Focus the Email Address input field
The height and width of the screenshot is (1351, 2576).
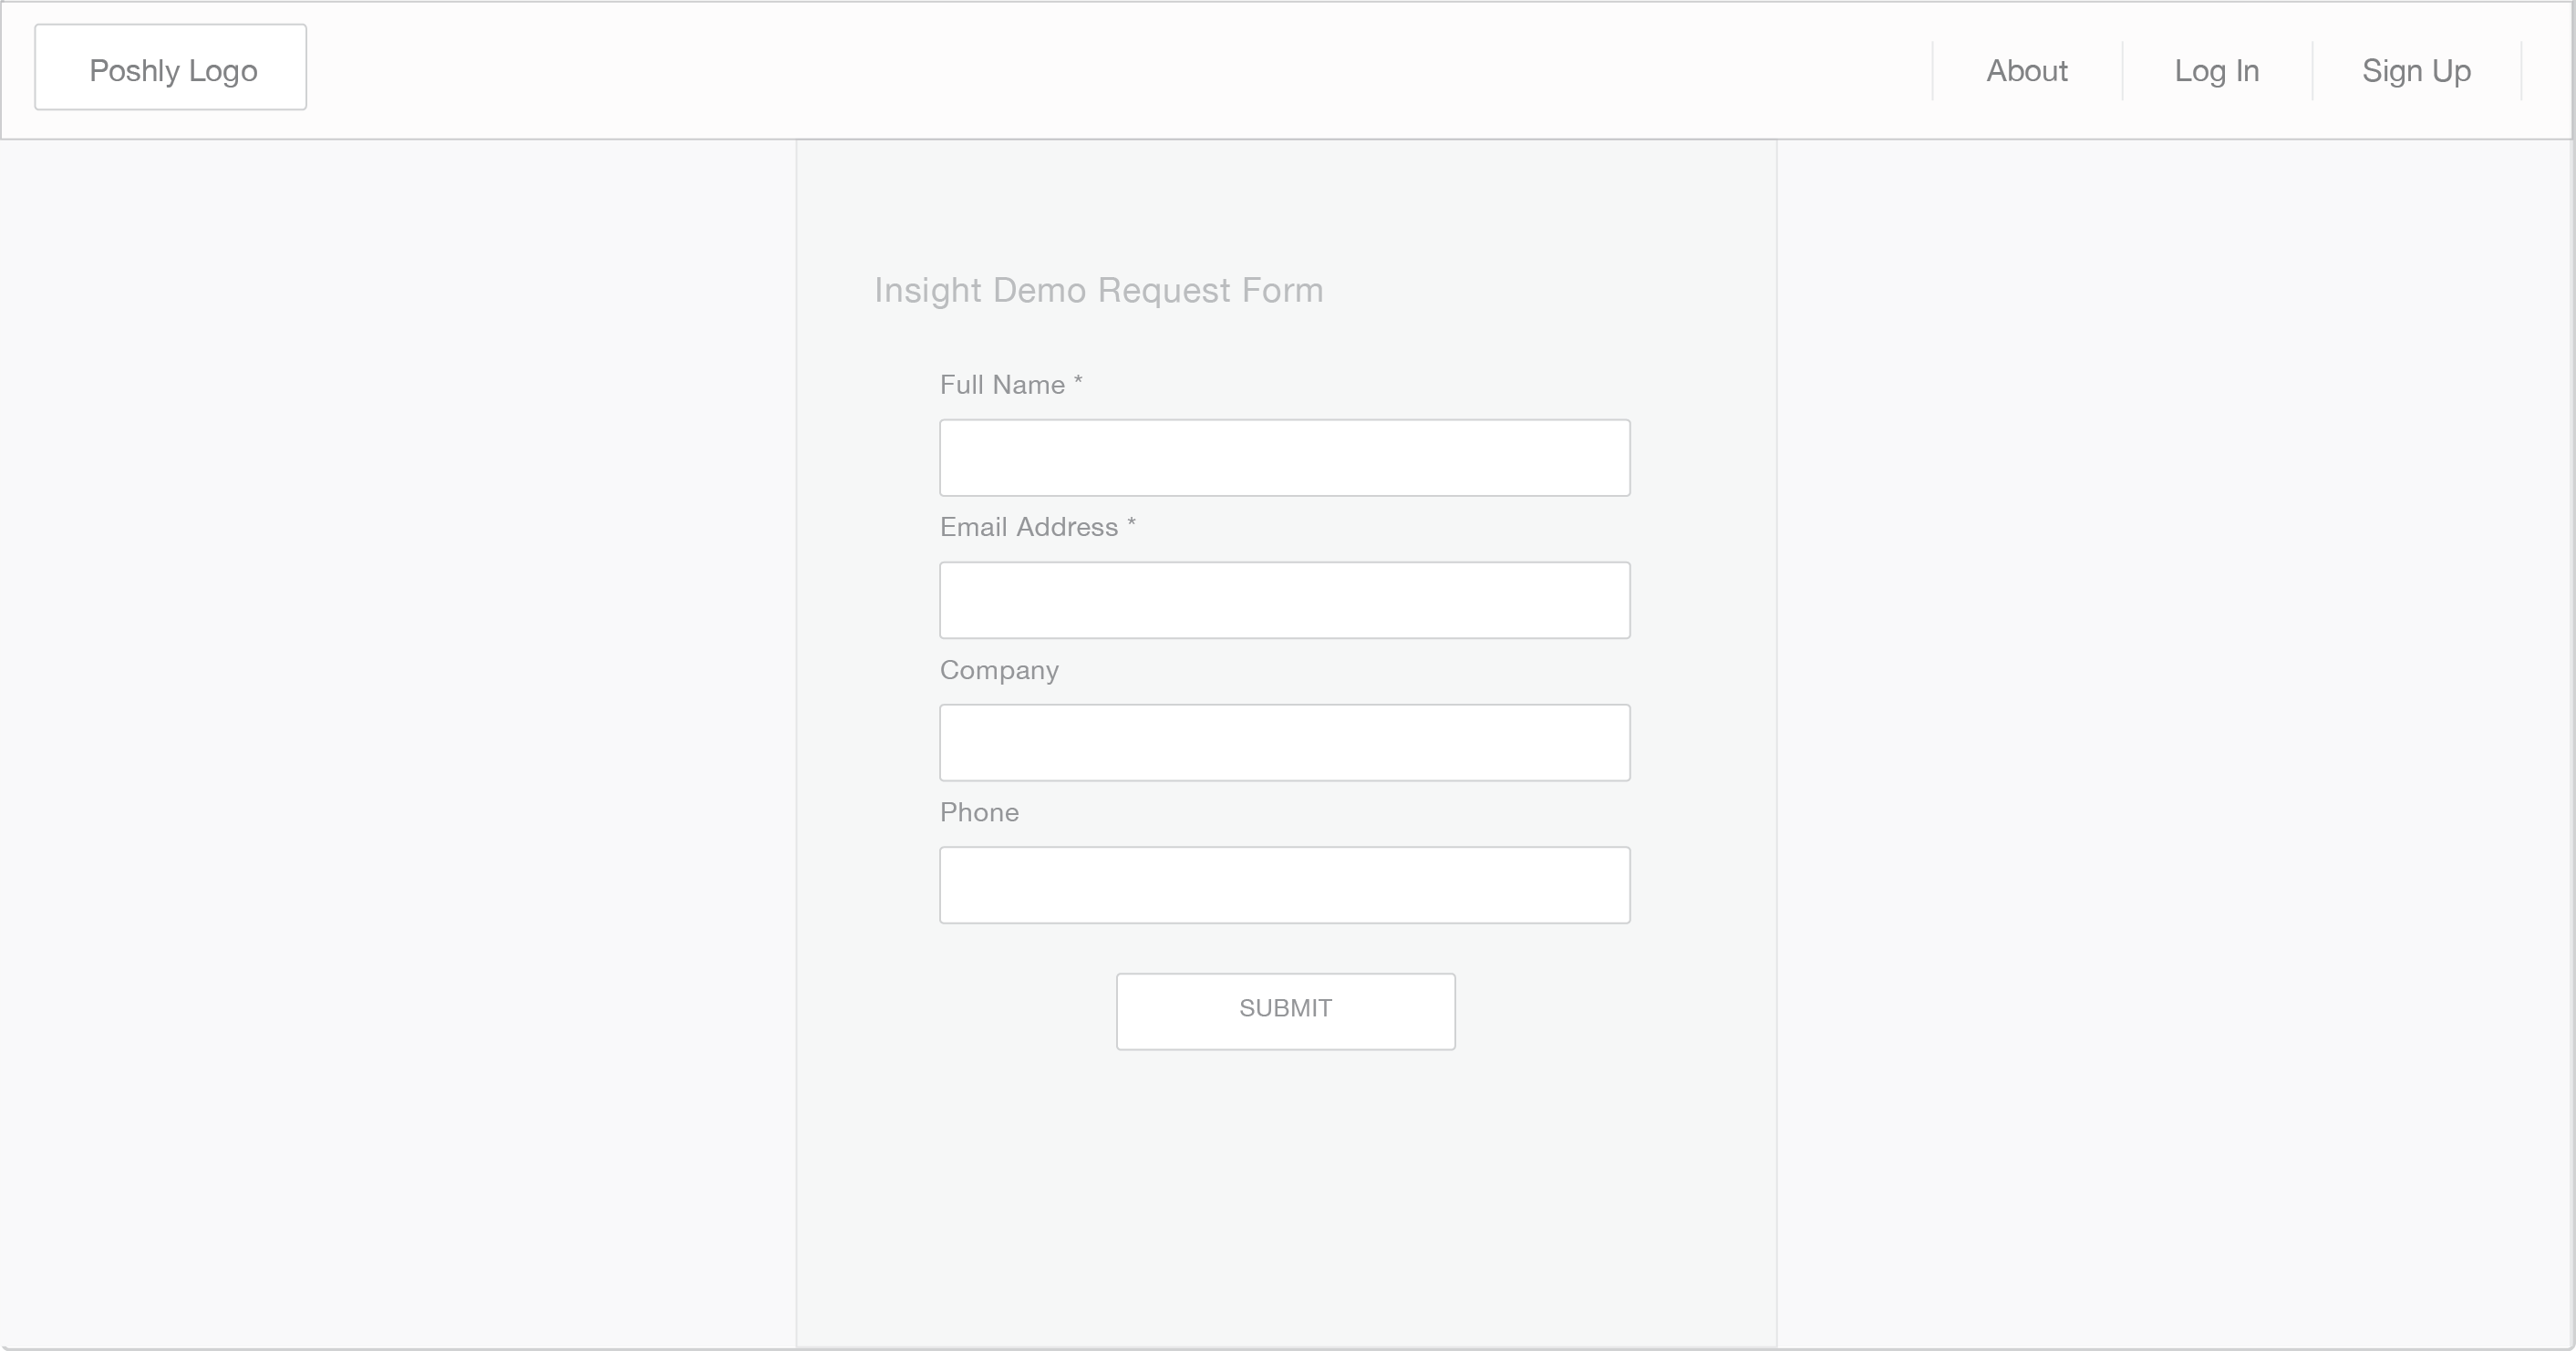pyautogui.click(x=1285, y=600)
